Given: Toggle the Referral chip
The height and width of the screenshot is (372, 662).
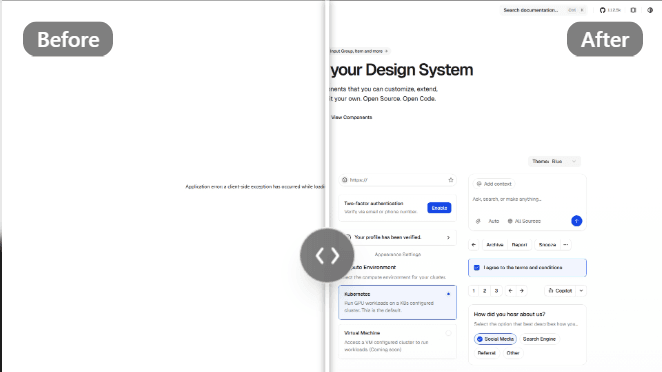Looking at the screenshot, I should point(486,353).
